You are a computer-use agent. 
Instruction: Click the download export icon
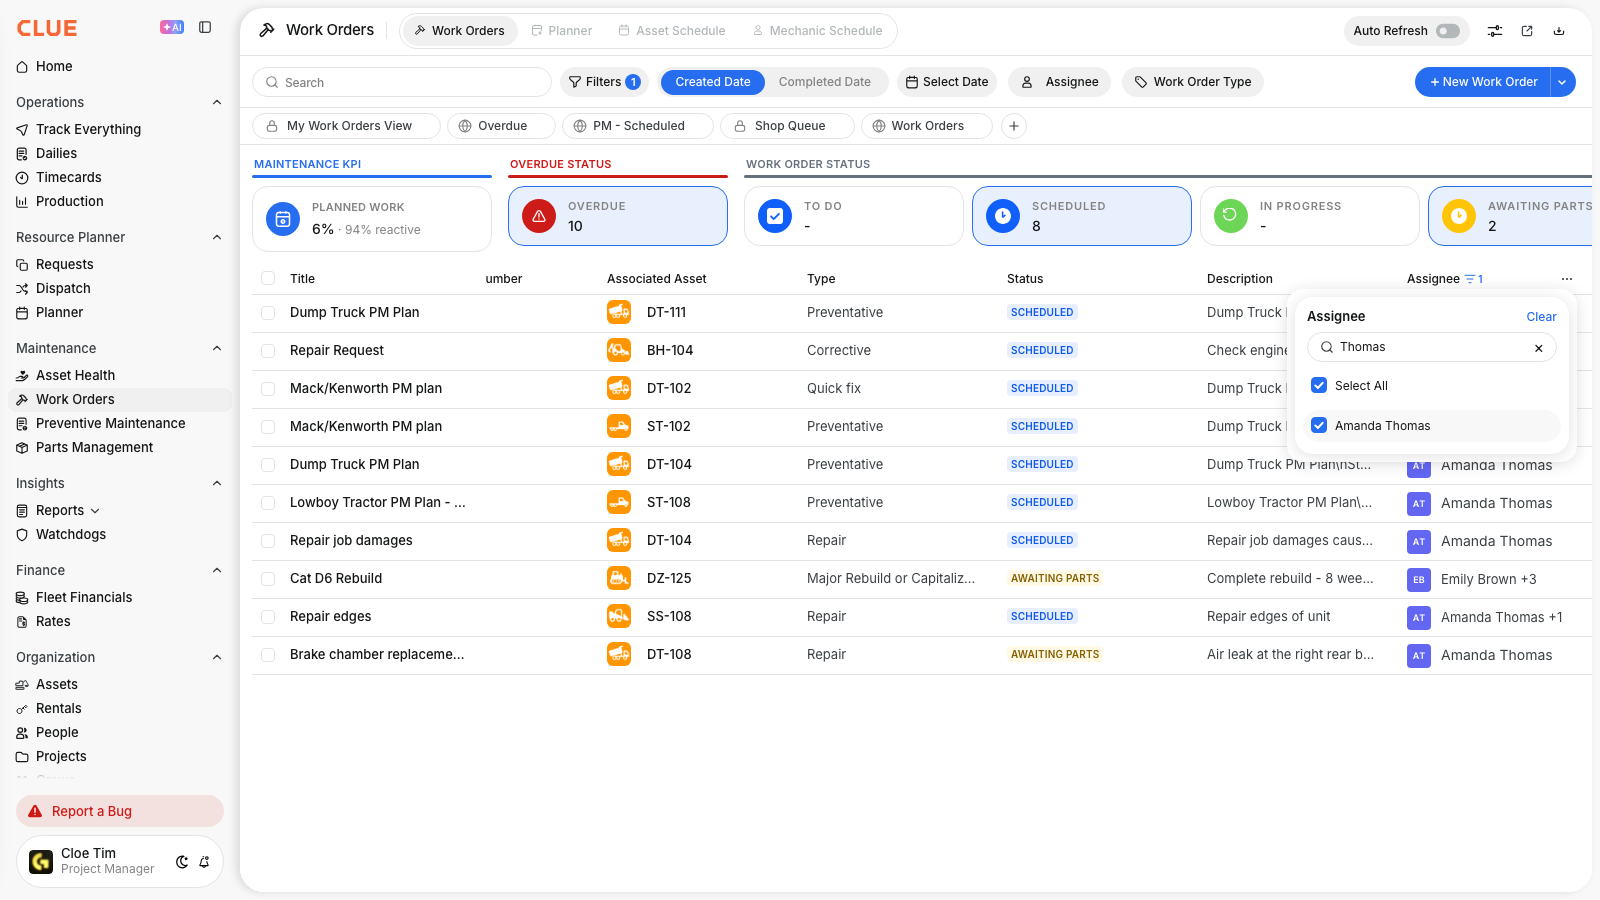pos(1559,31)
